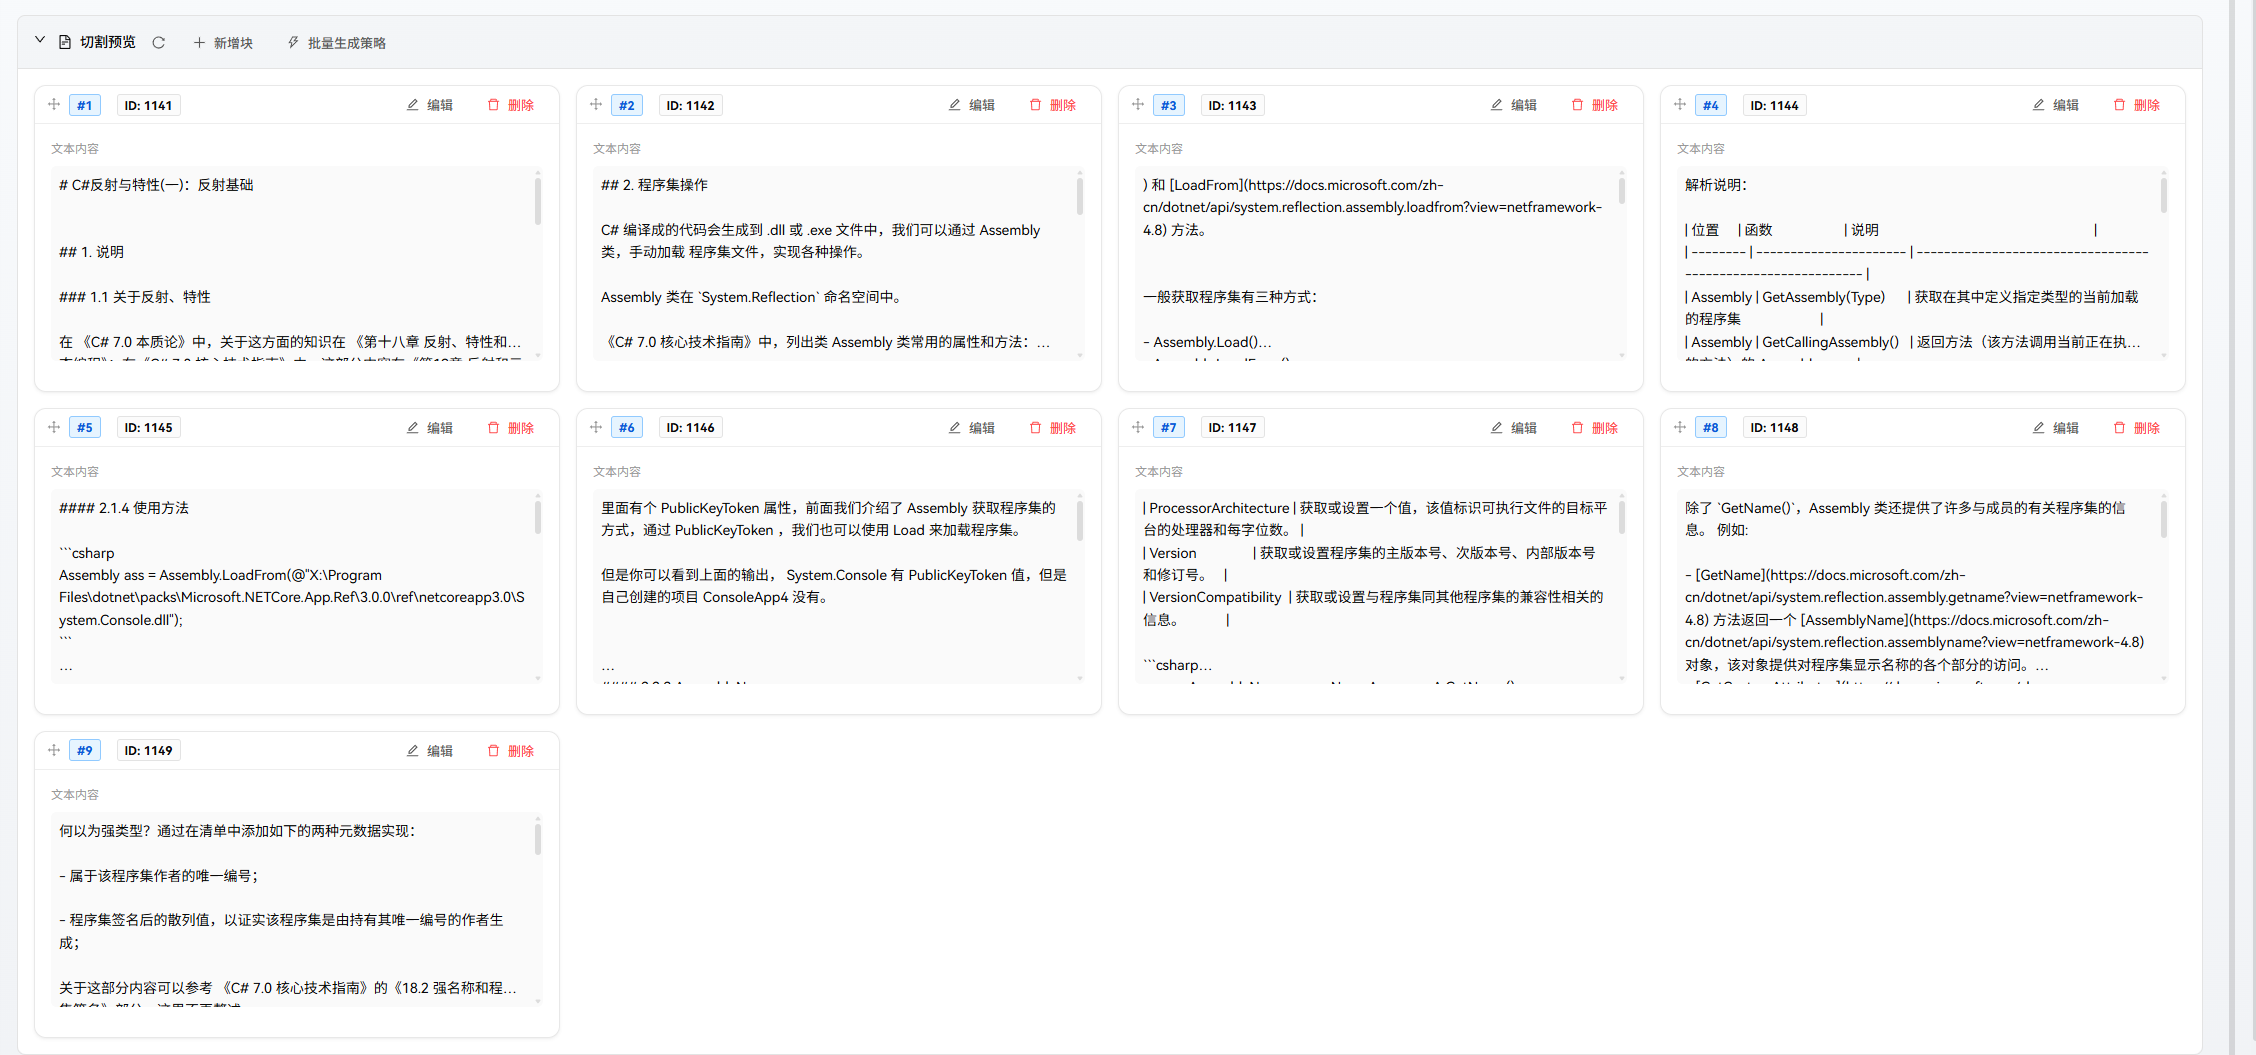
Task: Click text '### 1.1 关于反射、特性'
Action: click(x=135, y=297)
